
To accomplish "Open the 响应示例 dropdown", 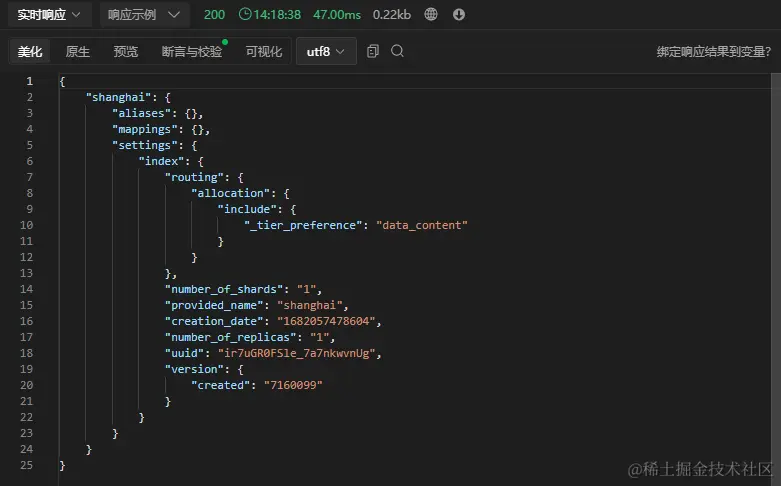I will point(144,14).
